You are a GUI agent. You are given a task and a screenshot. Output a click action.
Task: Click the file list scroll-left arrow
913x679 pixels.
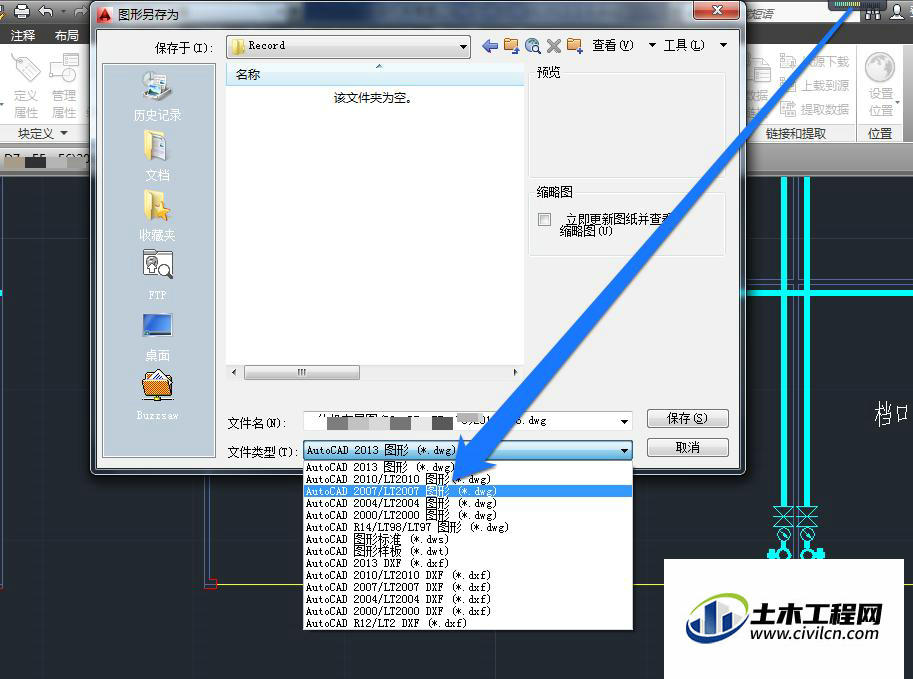coord(234,372)
